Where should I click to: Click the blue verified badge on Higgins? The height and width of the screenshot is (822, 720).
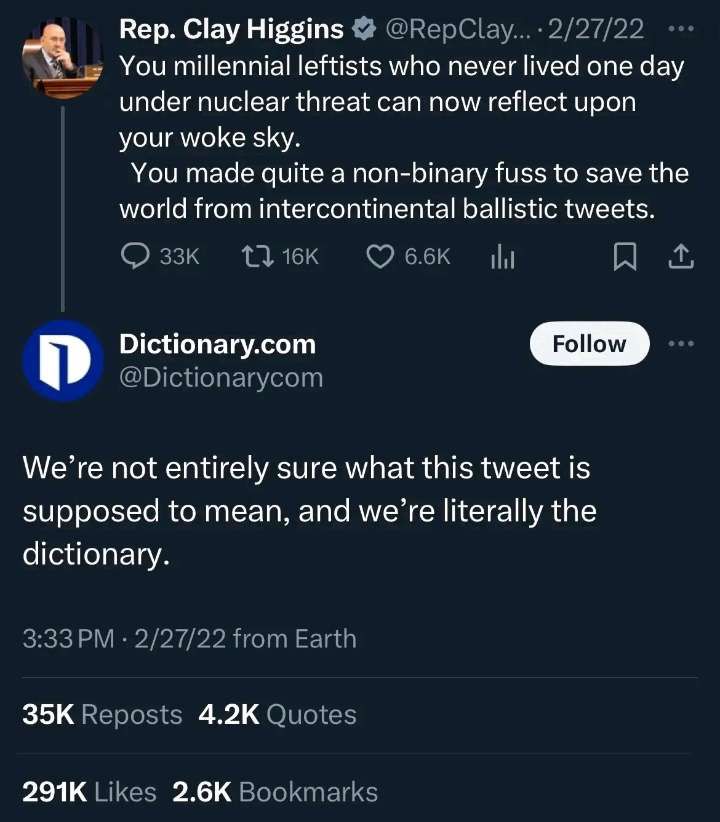click(x=363, y=30)
